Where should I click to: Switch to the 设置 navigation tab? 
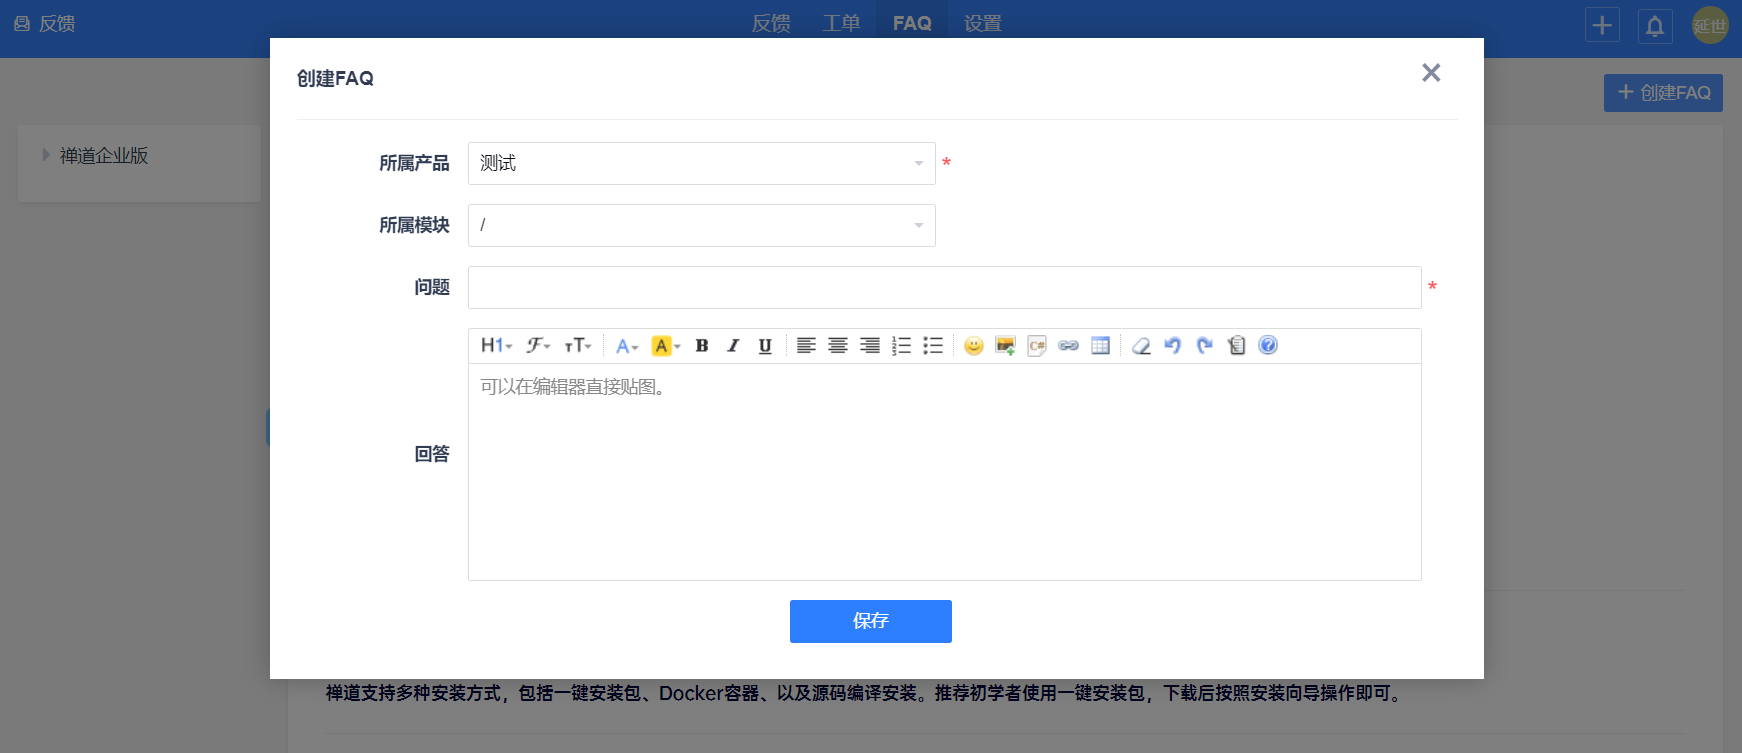(983, 23)
